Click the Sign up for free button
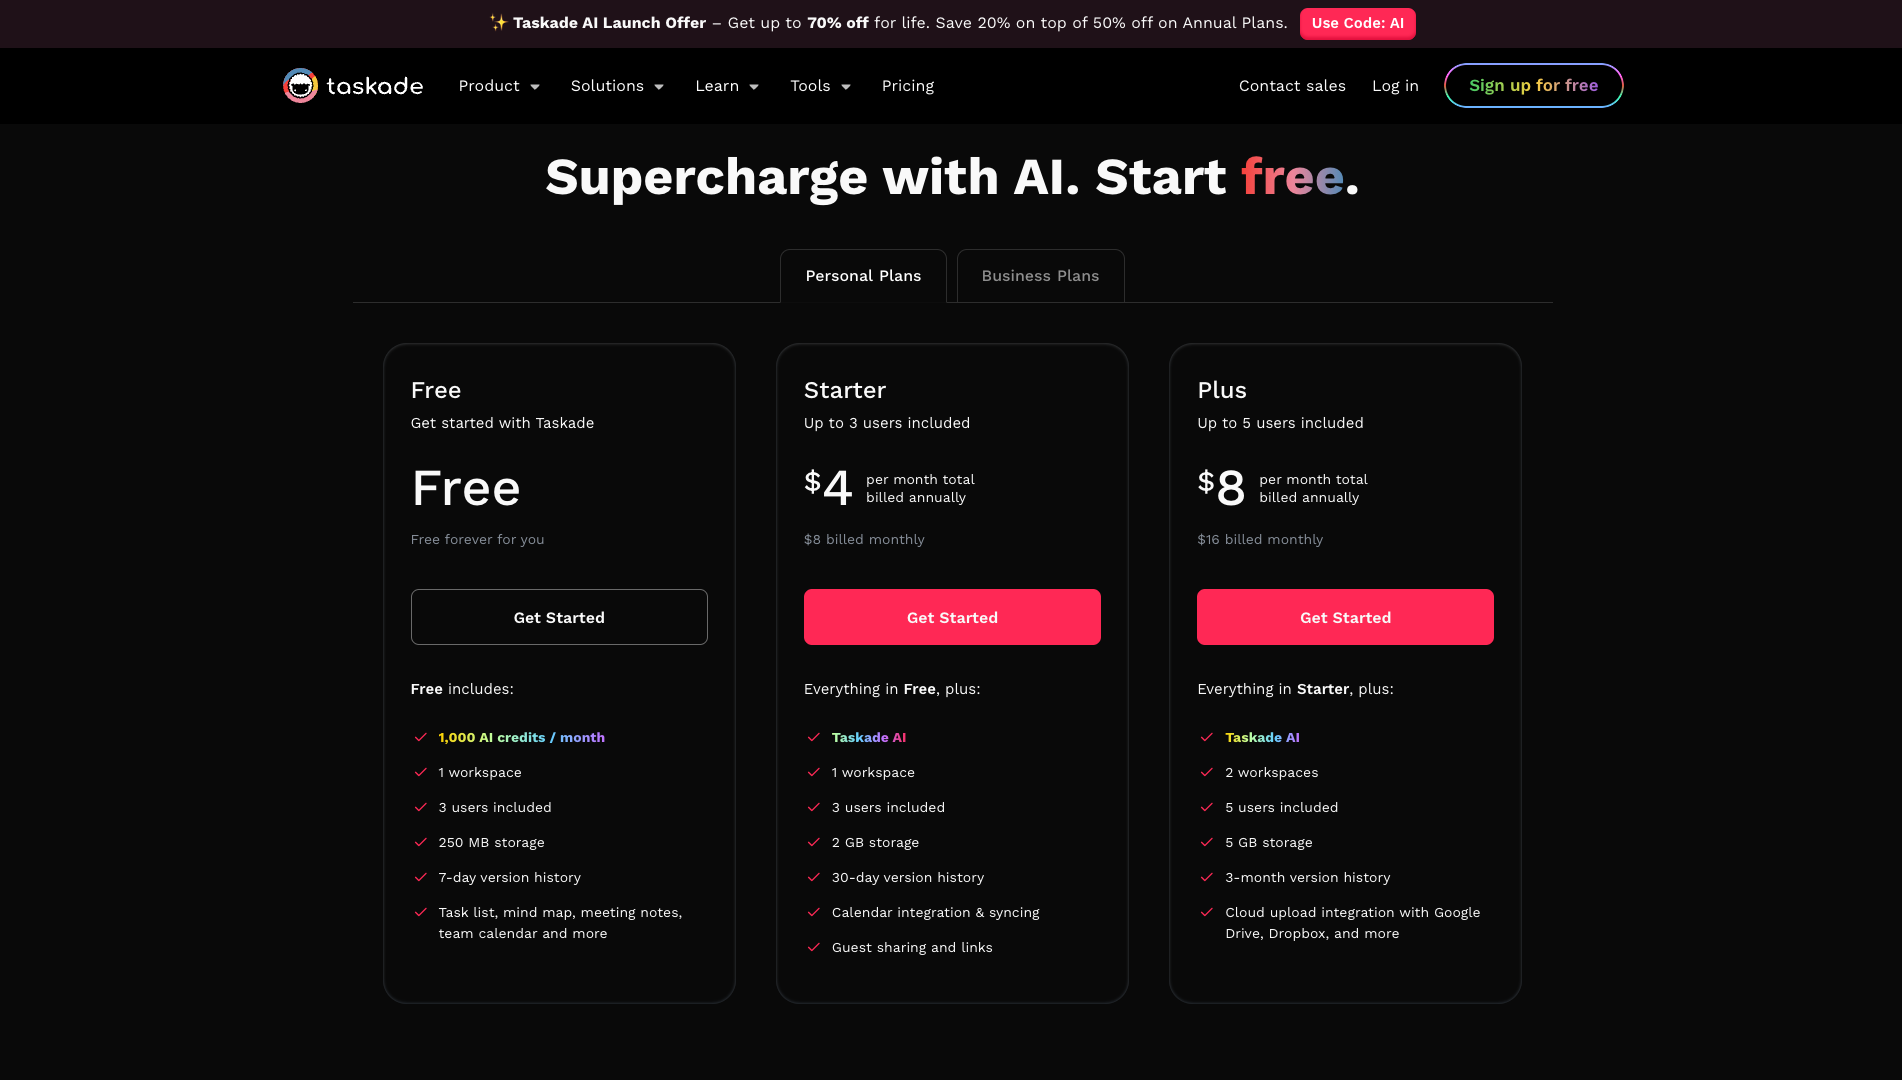The width and height of the screenshot is (1902, 1080). coord(1533,86)
